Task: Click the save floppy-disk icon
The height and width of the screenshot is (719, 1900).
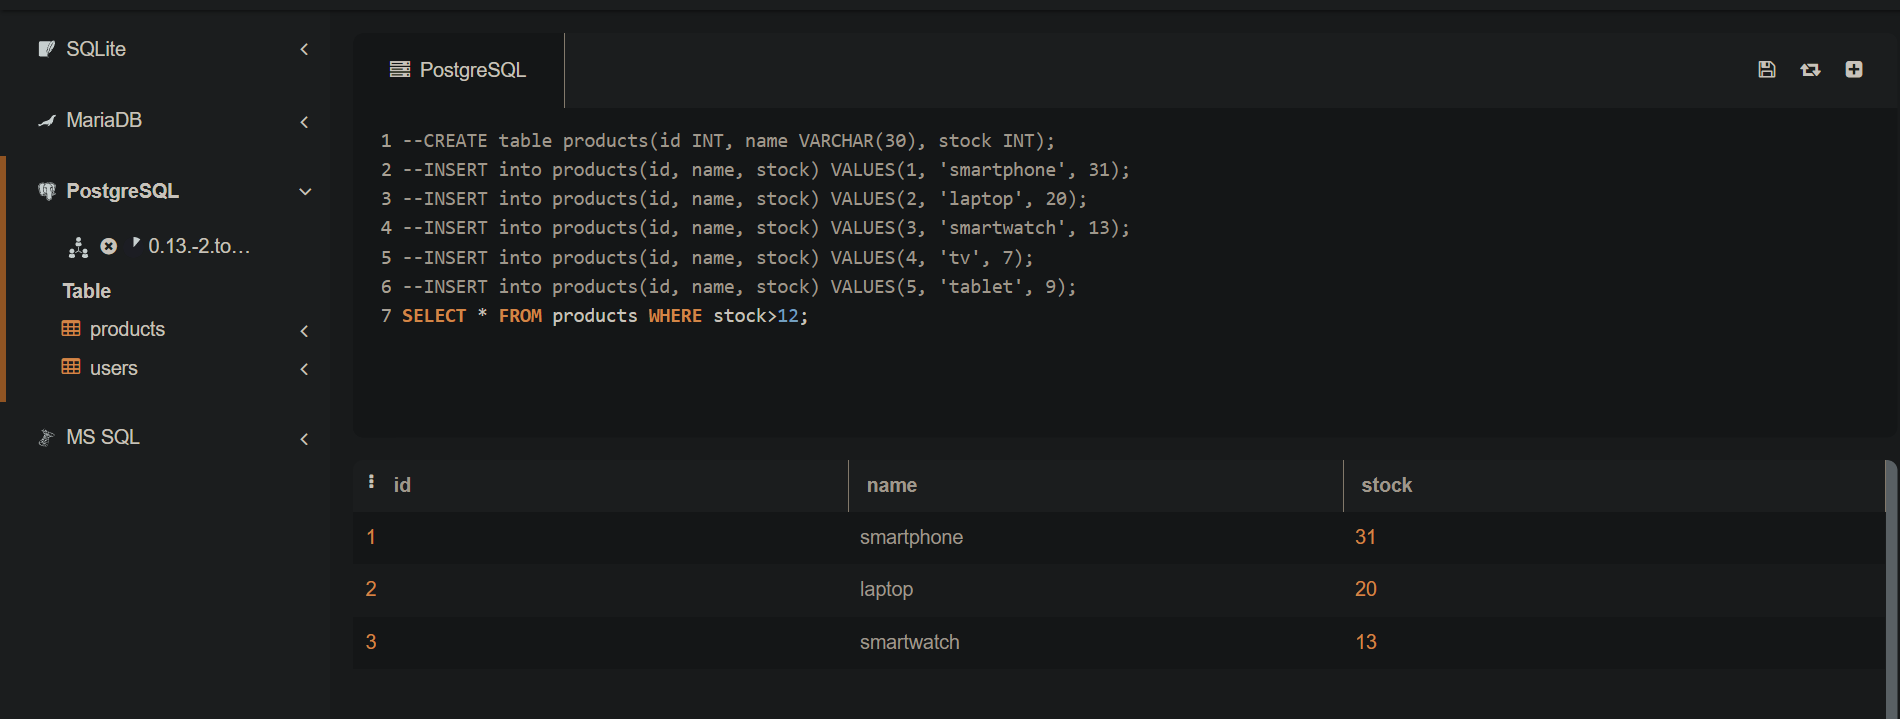Action: [x=1767, y=69]
